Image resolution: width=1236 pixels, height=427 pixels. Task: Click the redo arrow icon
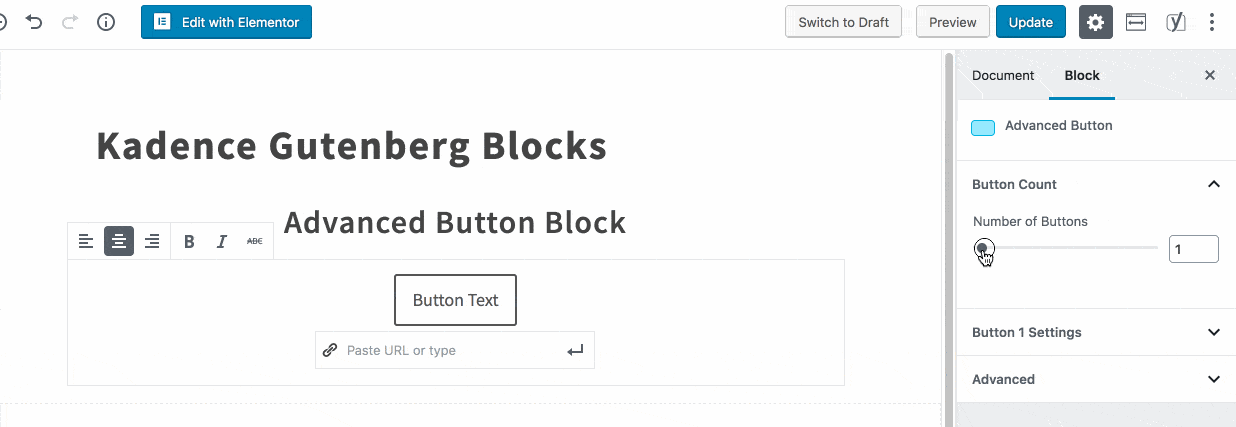click(x=69, y=22)
